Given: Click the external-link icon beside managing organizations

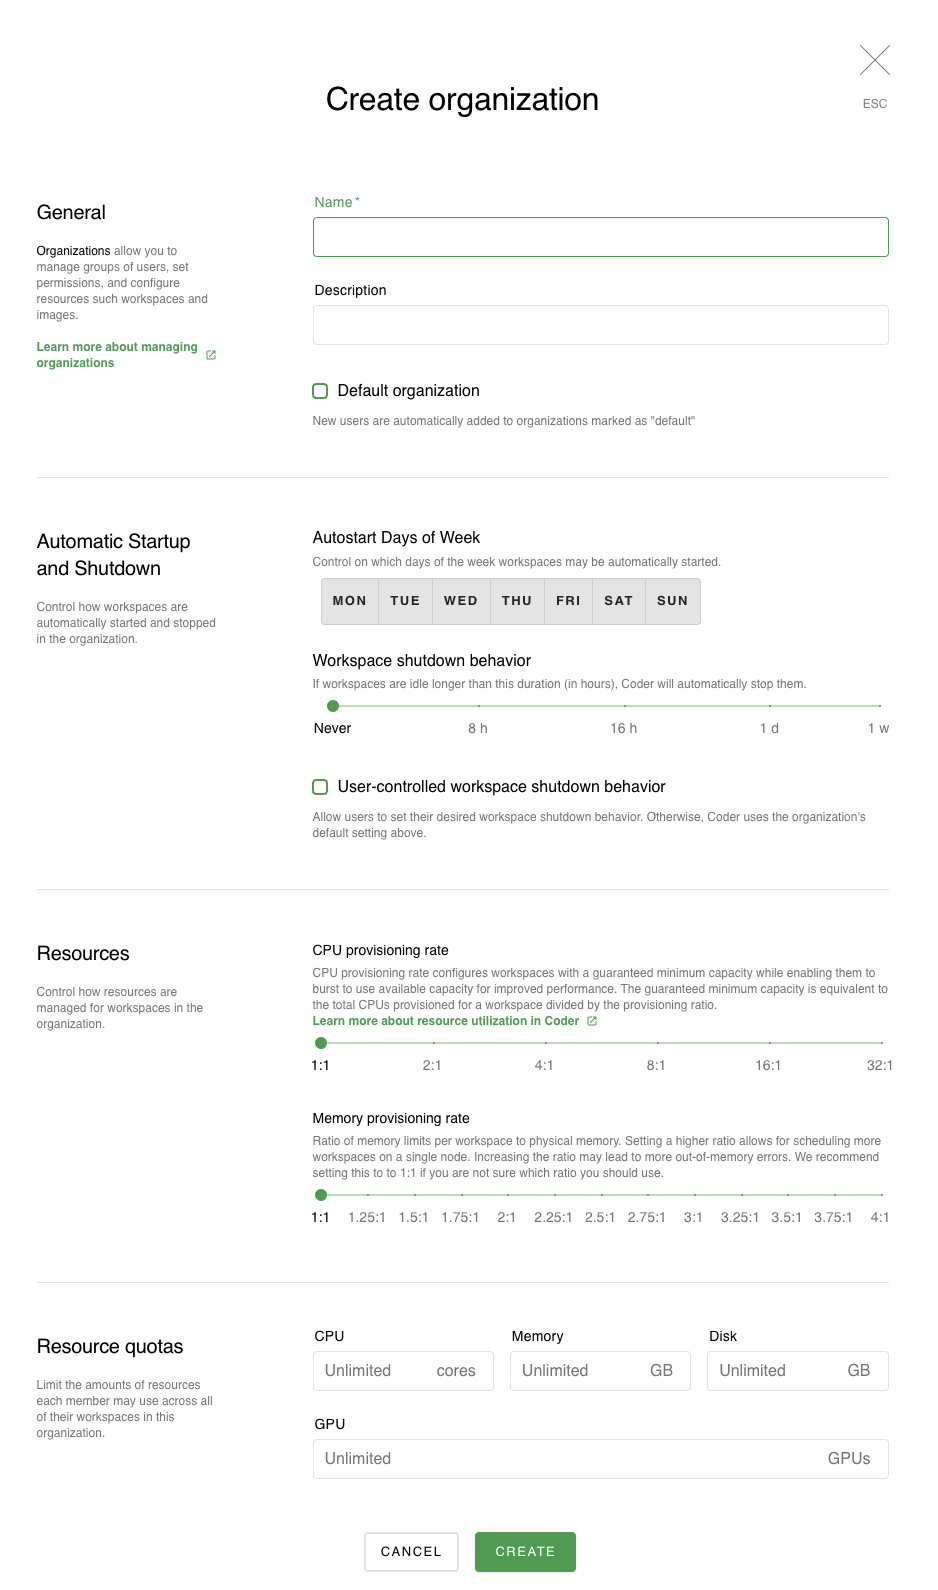Looking at the screenshot, I should pyautogui.click(x=210, y=354).
